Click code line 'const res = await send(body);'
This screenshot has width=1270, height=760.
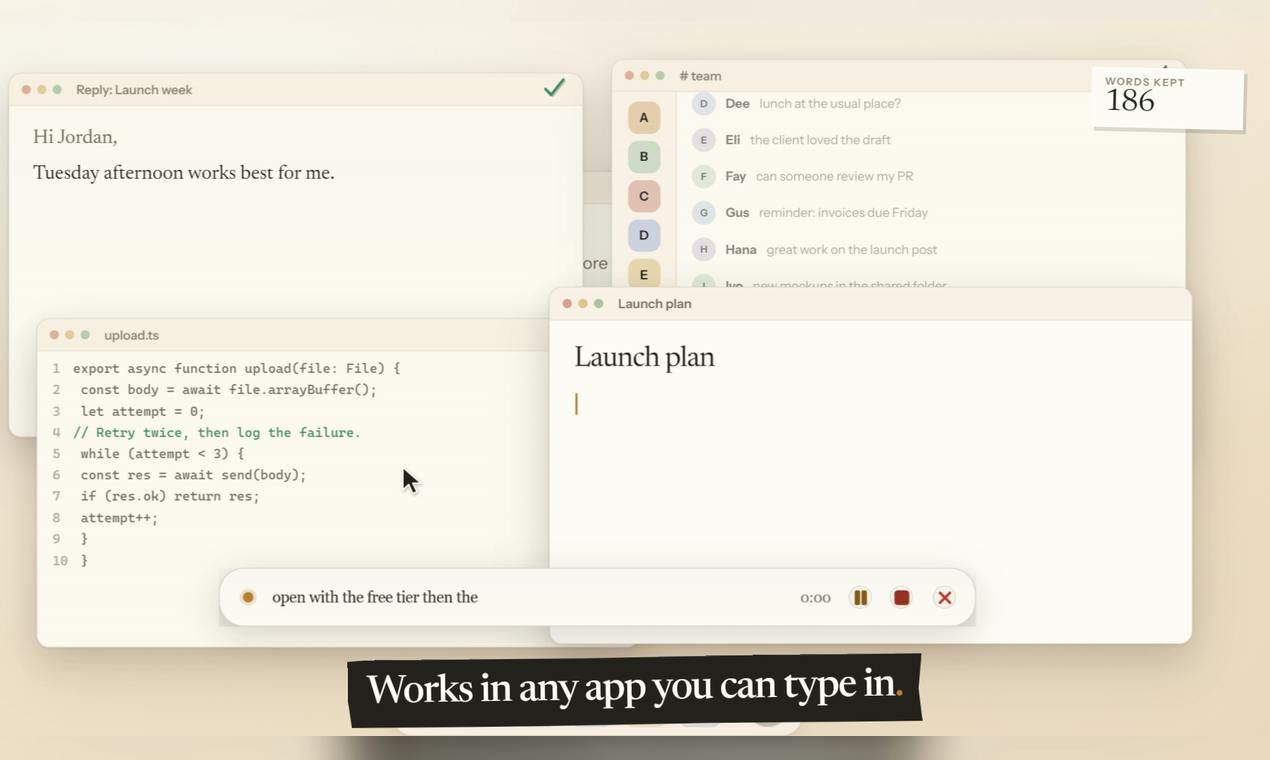click(194, 475)
